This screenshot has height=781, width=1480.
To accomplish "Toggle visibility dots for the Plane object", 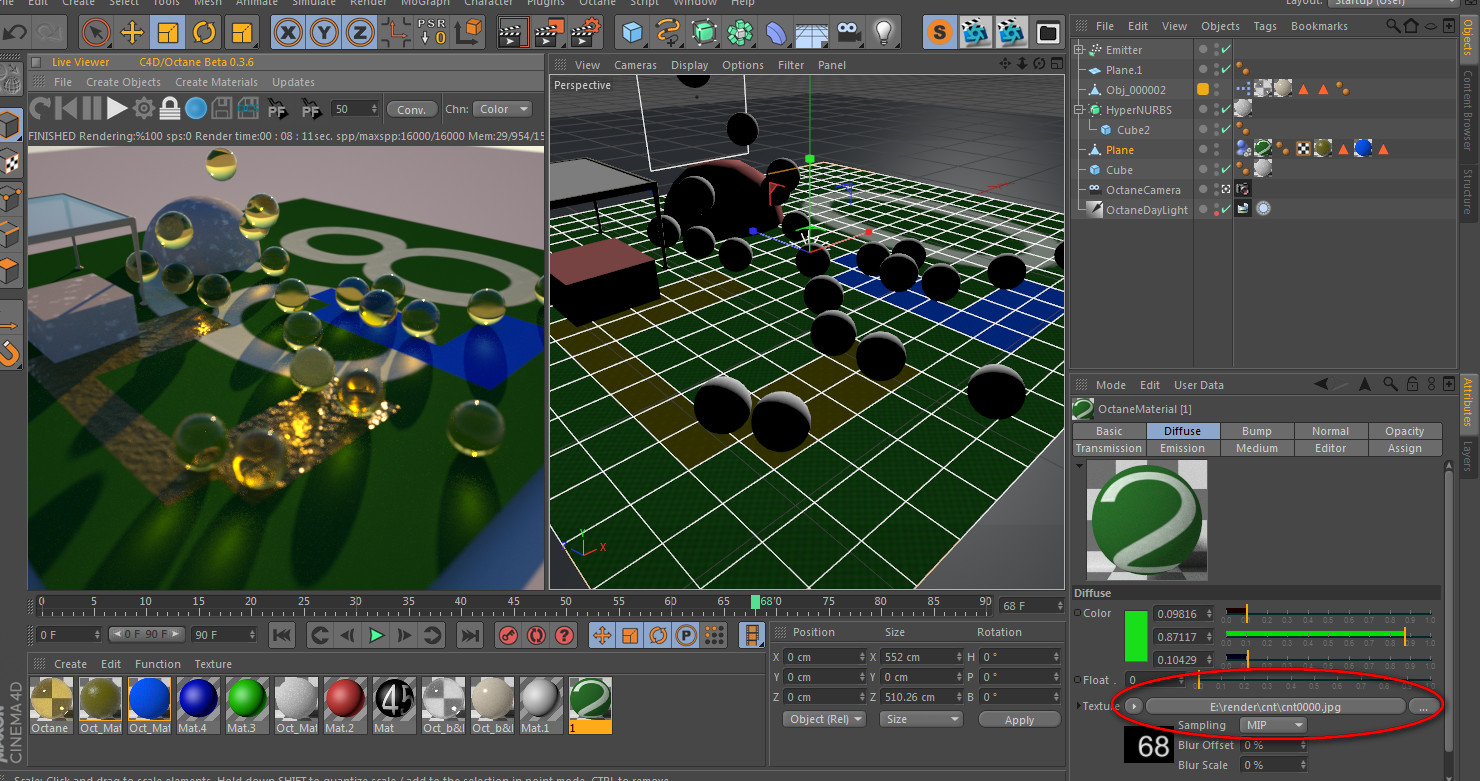I will click(x=1216, y=149).
